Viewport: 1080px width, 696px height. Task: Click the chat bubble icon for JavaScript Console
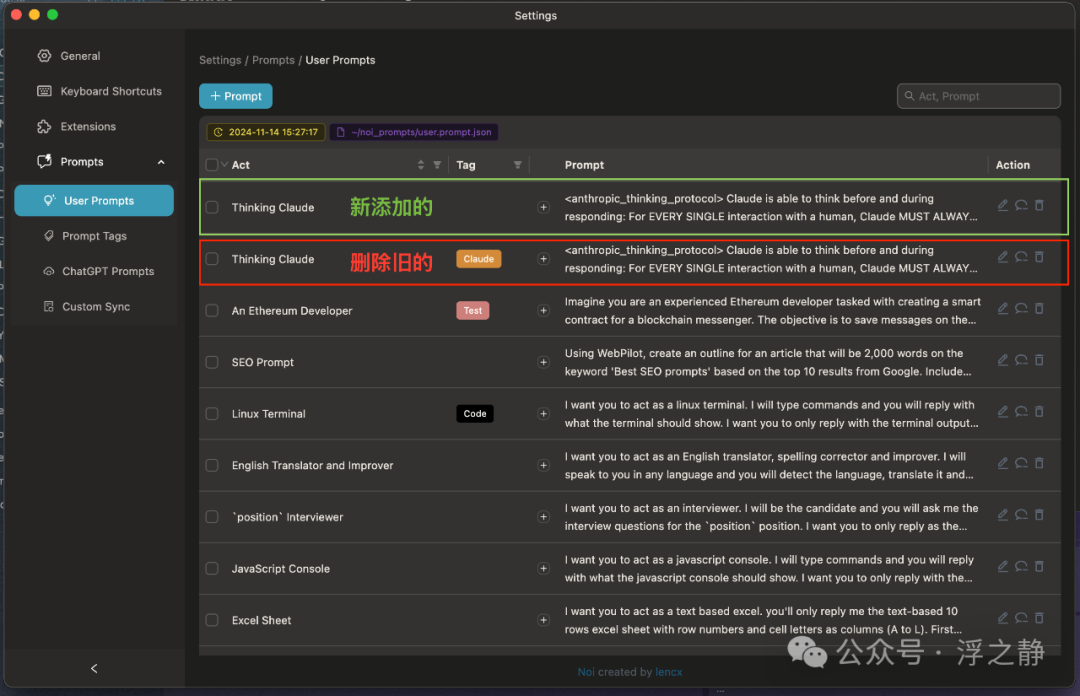coord(1021,567)
